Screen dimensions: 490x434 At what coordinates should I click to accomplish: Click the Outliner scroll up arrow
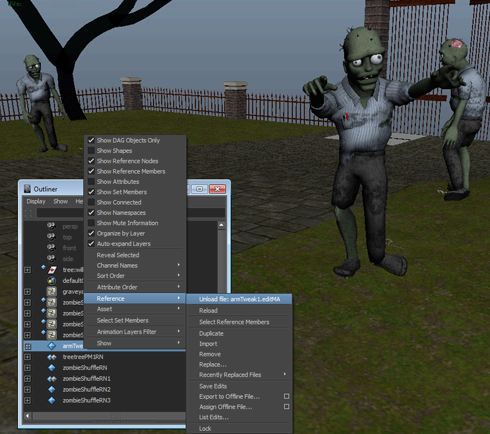tap(221, 225)
